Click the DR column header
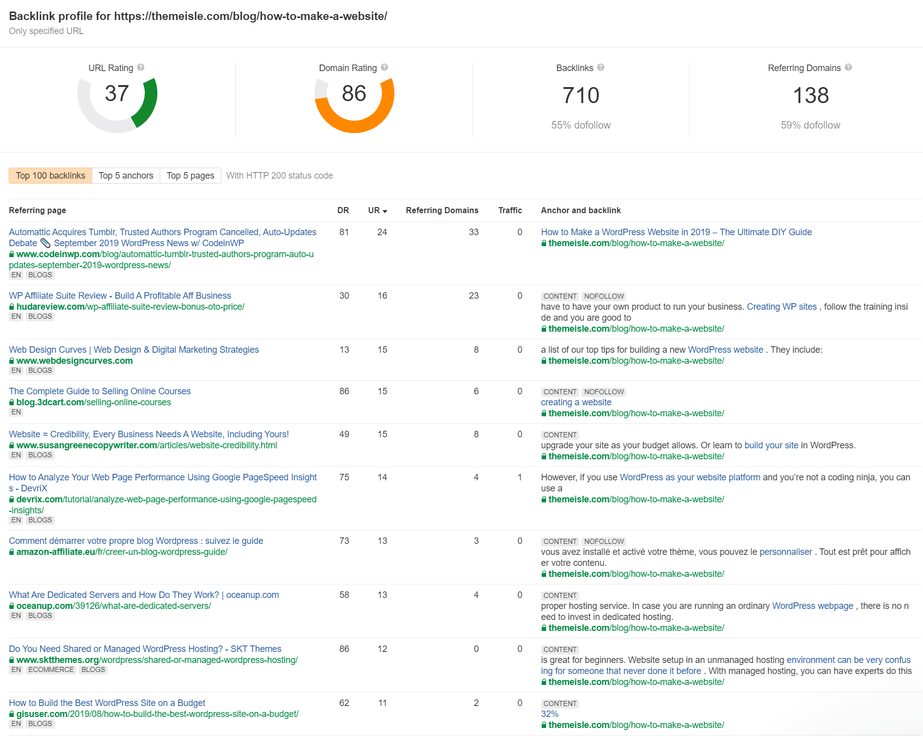 (x=343, y=210)
